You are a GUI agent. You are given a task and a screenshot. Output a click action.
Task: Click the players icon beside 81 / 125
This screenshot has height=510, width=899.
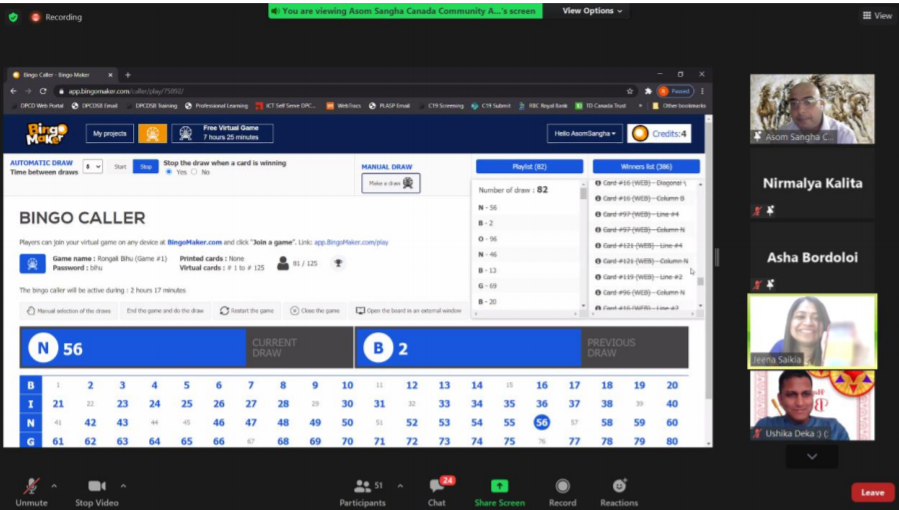click(x=283, y=264)
